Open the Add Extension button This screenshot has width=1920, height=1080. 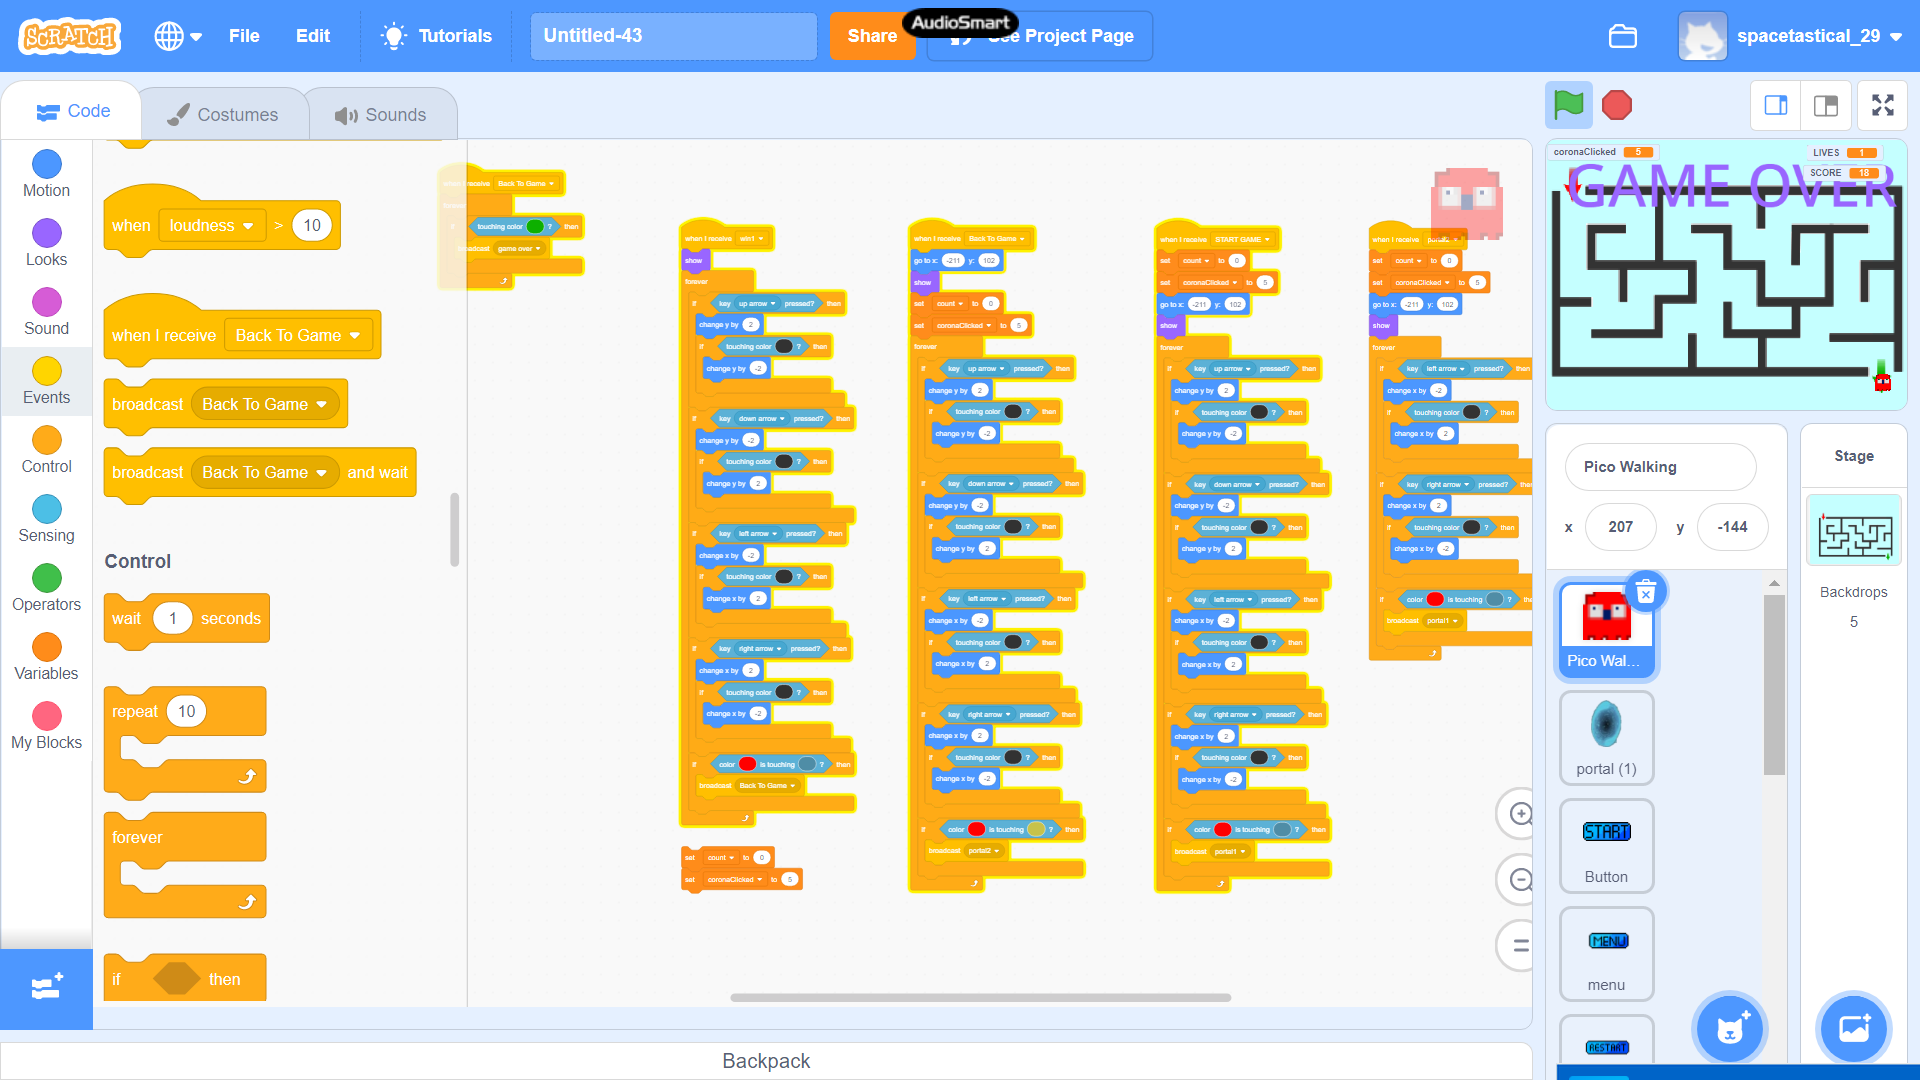pyautogui.click(x=46, y=988)
